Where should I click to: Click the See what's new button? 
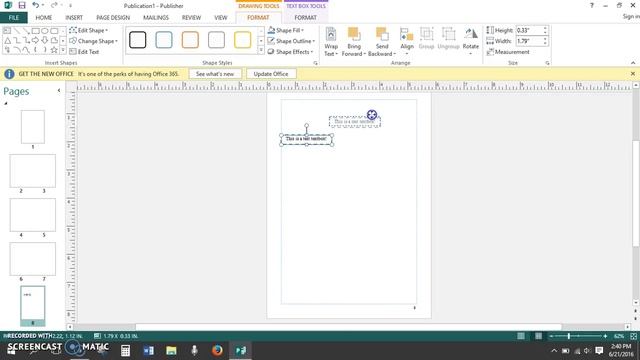tap(215, 74)
